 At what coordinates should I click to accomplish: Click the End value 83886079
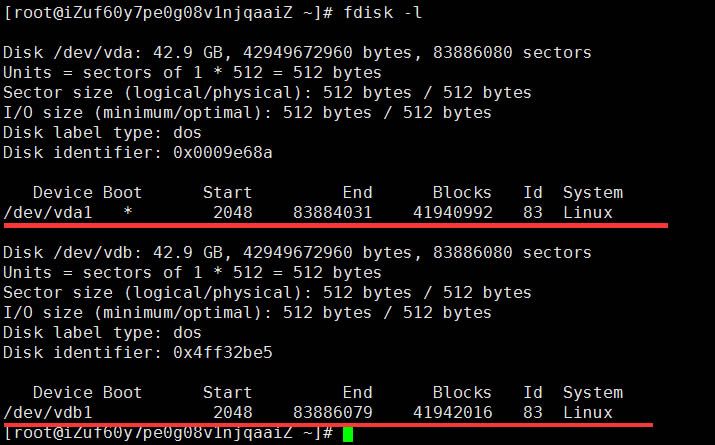[332, 413]
